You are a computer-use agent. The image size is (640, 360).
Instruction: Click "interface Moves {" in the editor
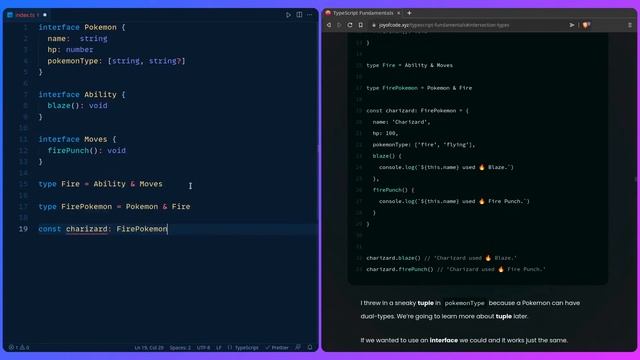coord(78,140)
